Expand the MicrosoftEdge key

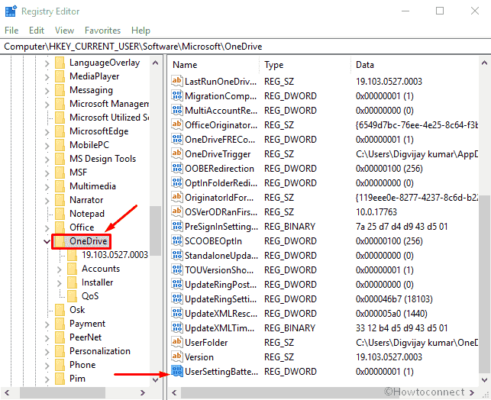coord(47,132)
